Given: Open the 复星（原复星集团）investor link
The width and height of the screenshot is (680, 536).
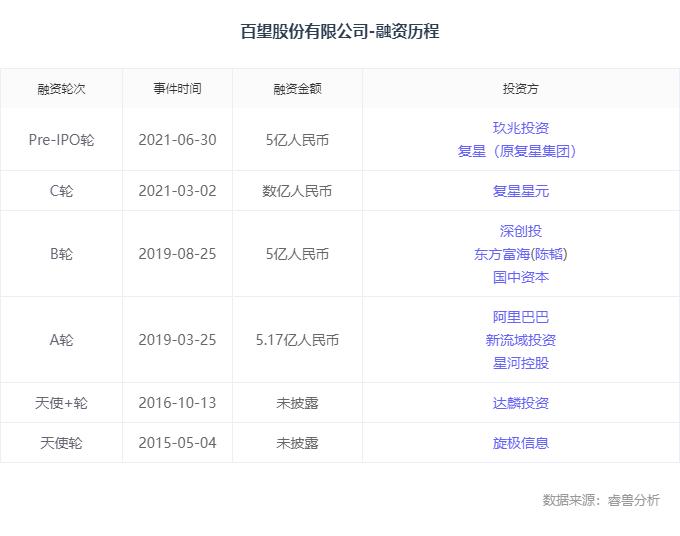Looking at the screenshot, I should [517, 151].
